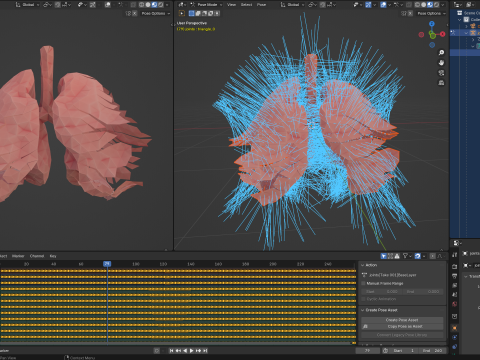Toggle dope sheet snapping magnet icon
The width and height of the screenshot is (480, 360).
point(418,256)
